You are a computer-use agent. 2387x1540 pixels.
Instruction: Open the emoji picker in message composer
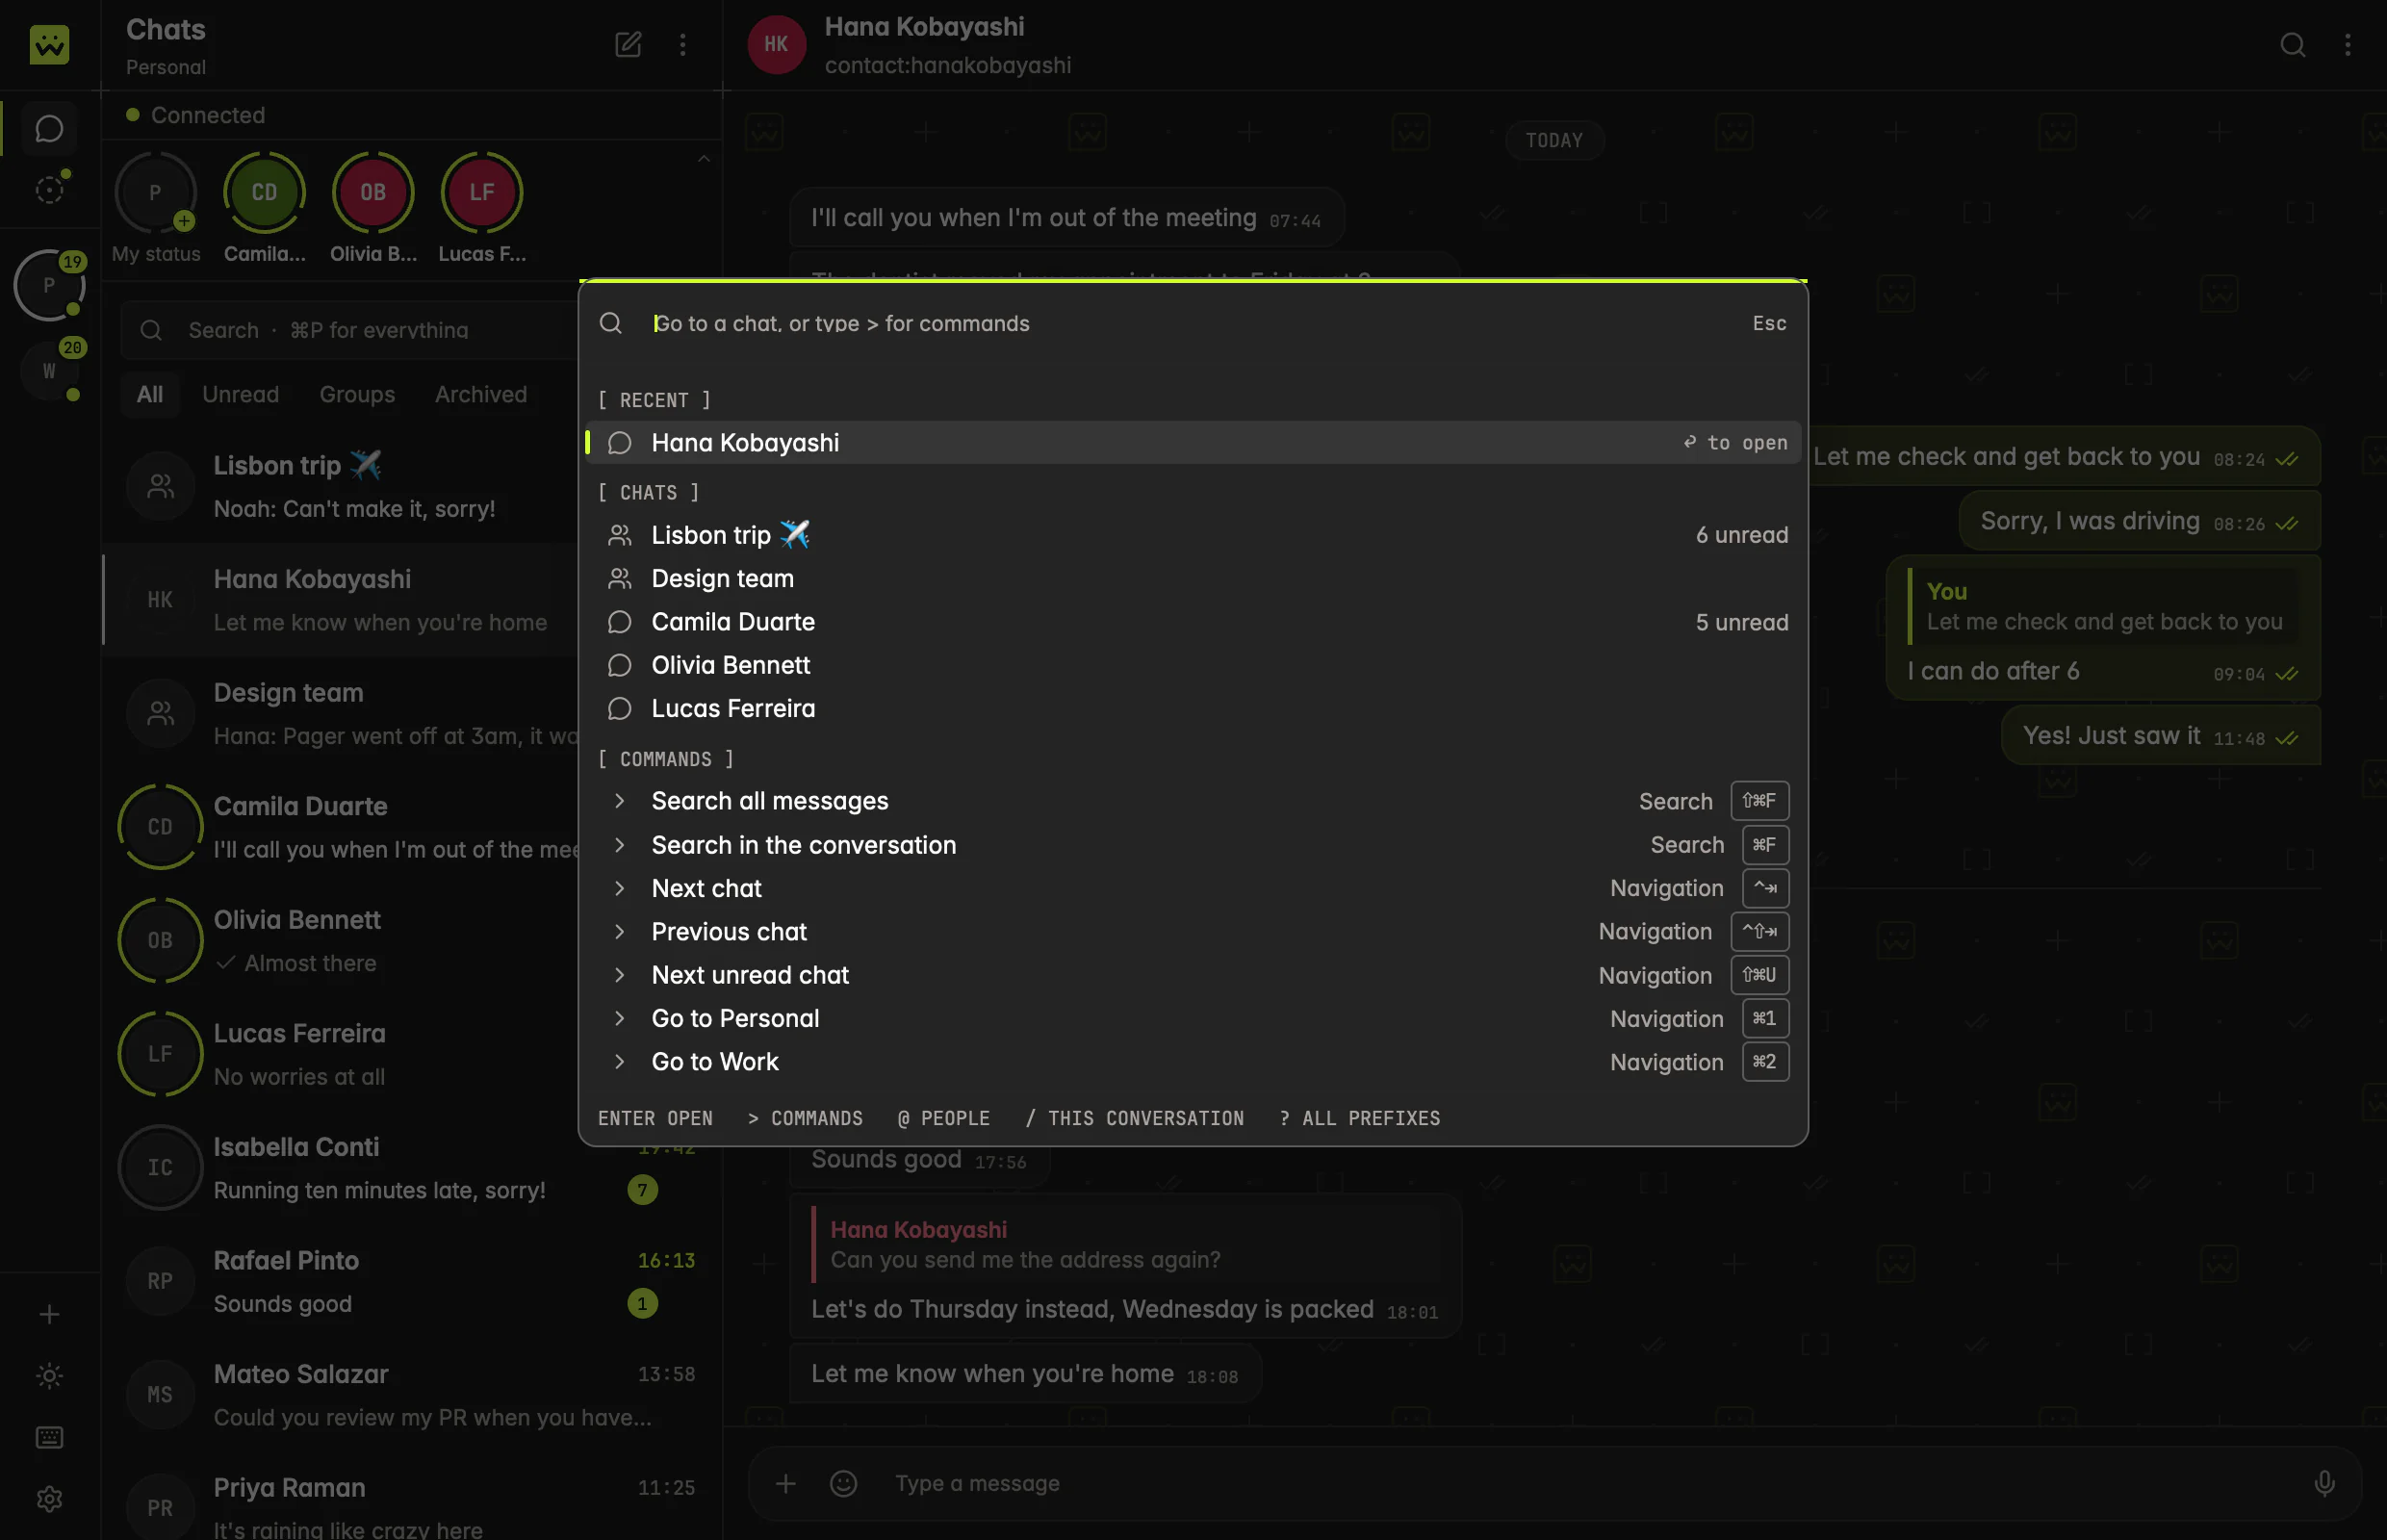pyautogui.click(x=843, y=1483)
